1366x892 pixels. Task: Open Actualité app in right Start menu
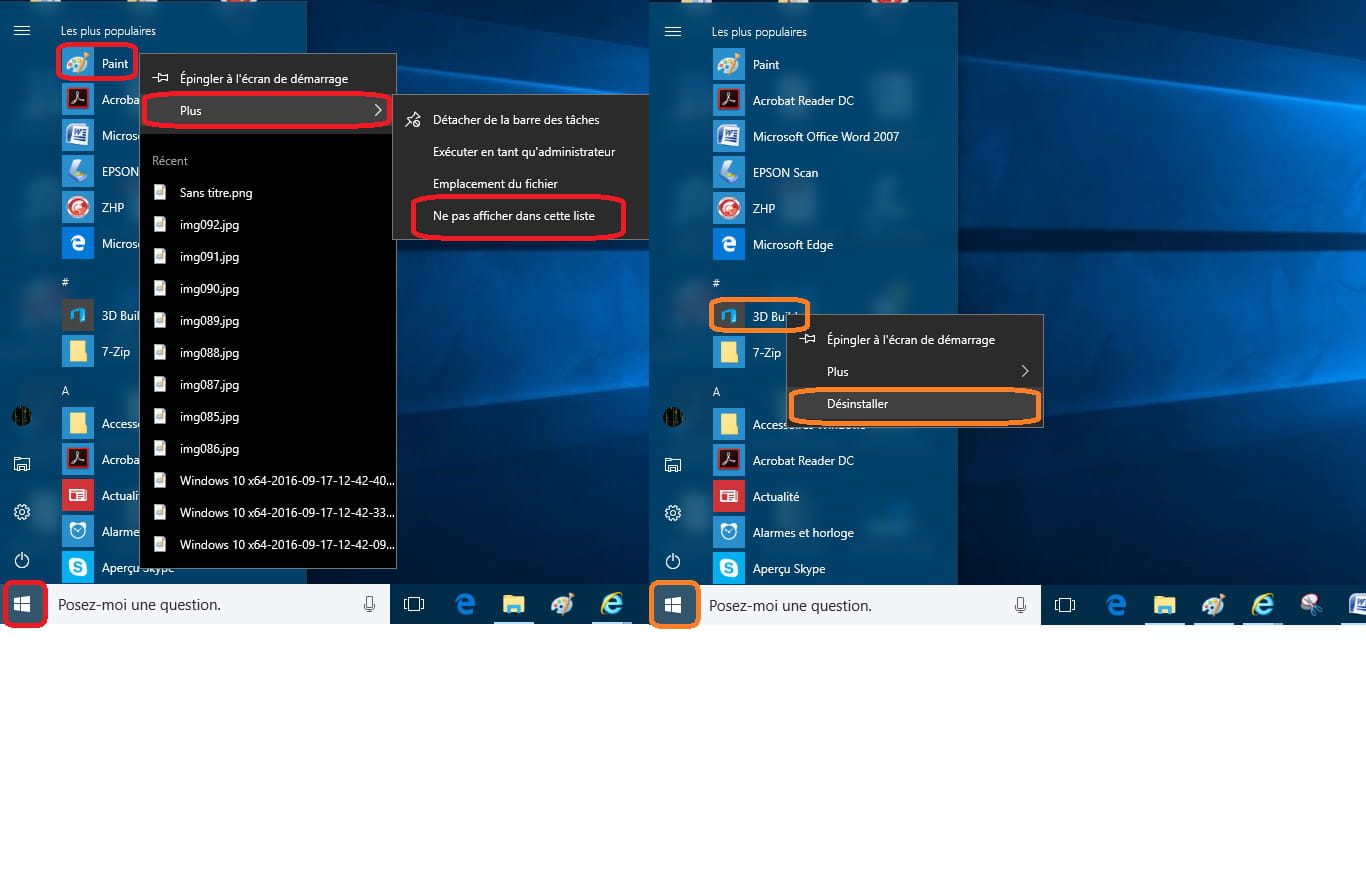(756, 496)
